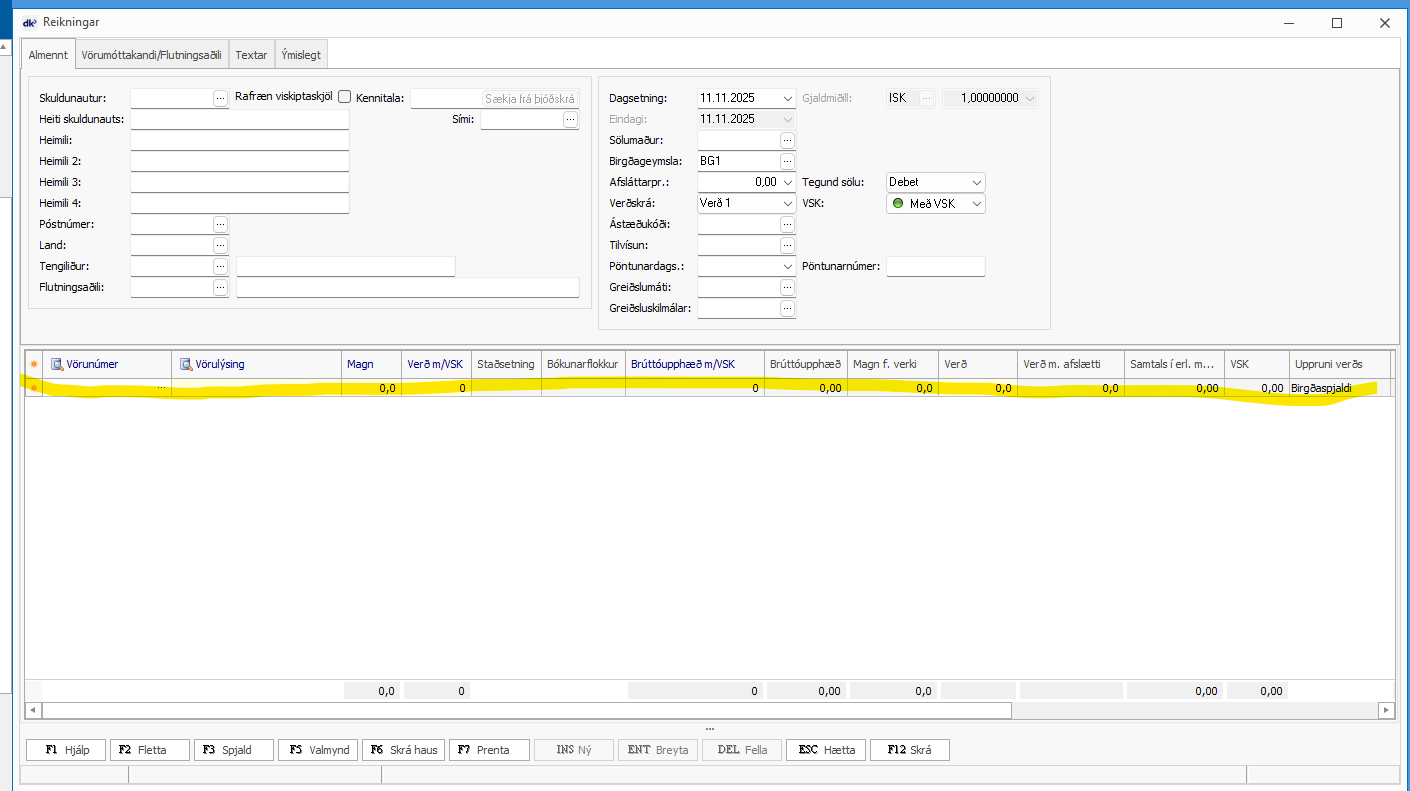Viewport: 1410px width, 791px height.
Task: Click the horizontal scrollbar right arrow
Action: 1386,710
